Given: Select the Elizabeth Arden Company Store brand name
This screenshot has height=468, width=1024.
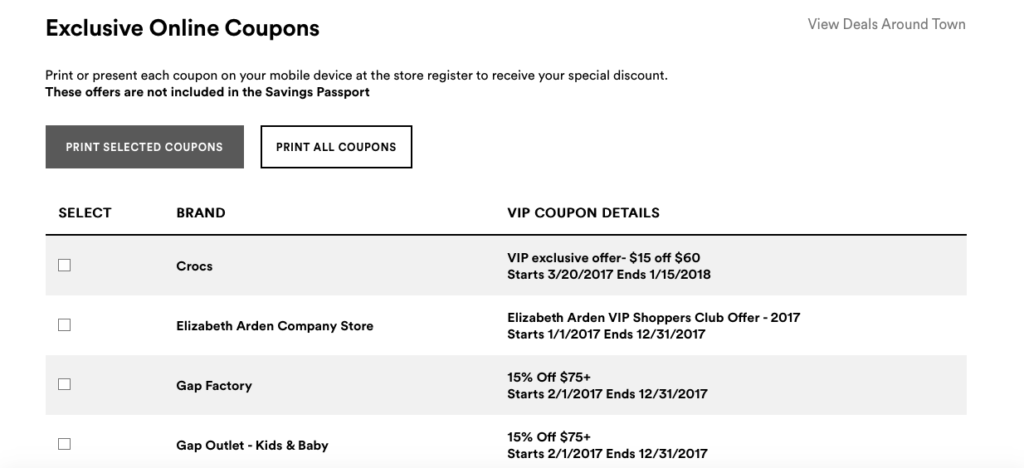Looking at the screenshot, I should (274, 326).
